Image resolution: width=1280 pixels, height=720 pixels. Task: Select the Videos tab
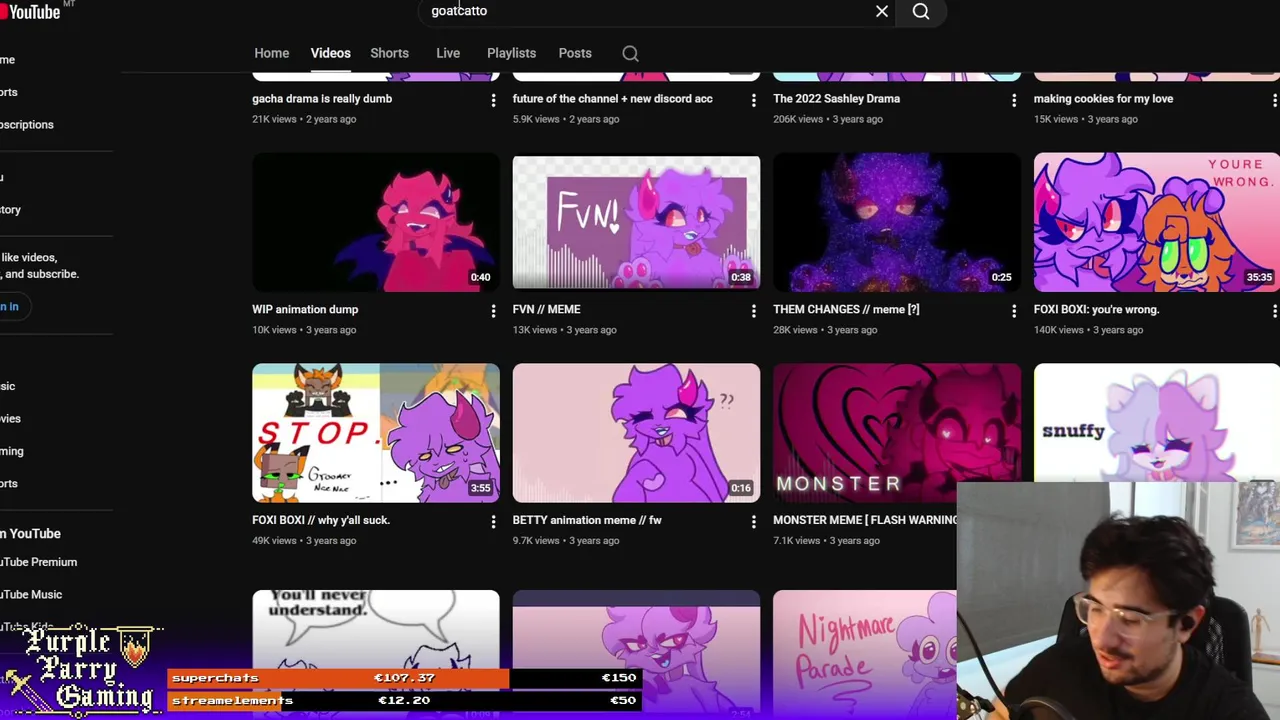pyautogui.click(x=330, y=53)
